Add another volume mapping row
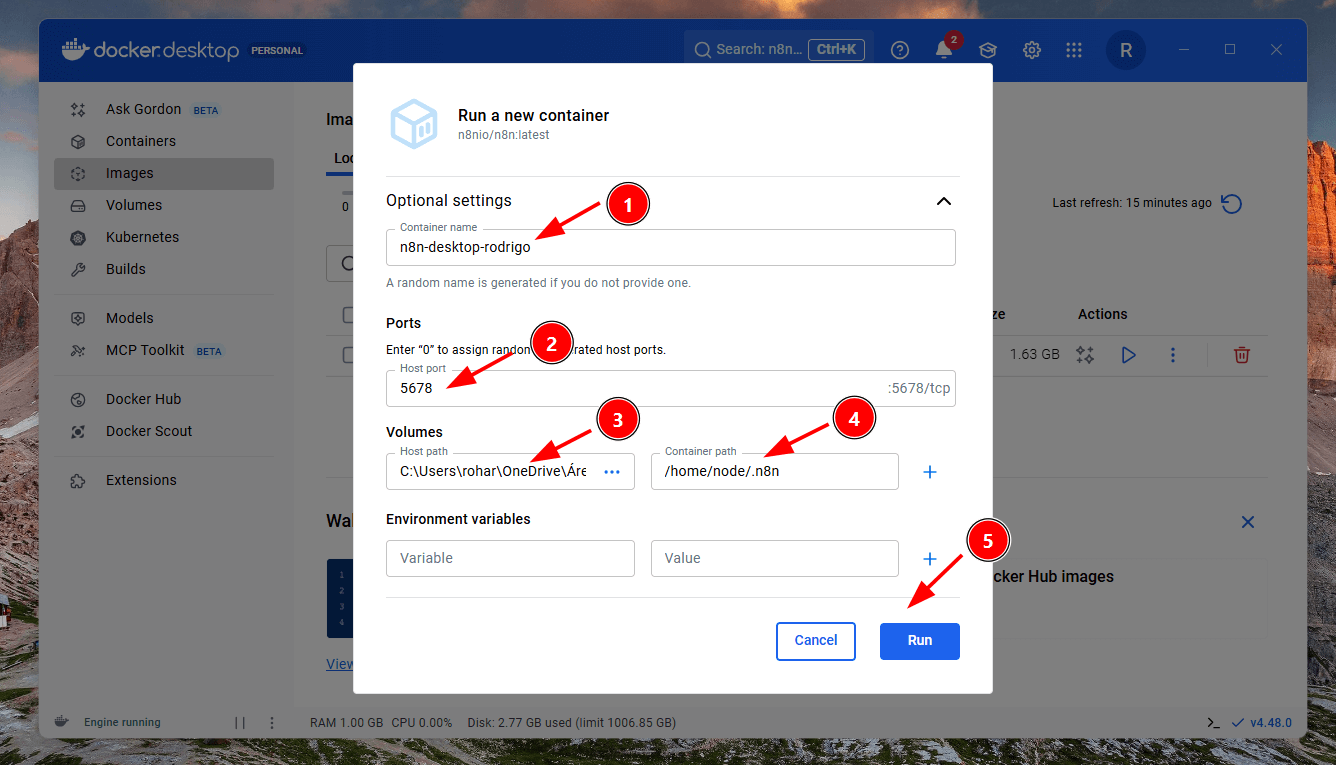Image resolution: width=1336 pixels, height=765 pixels. click(929, 472)
